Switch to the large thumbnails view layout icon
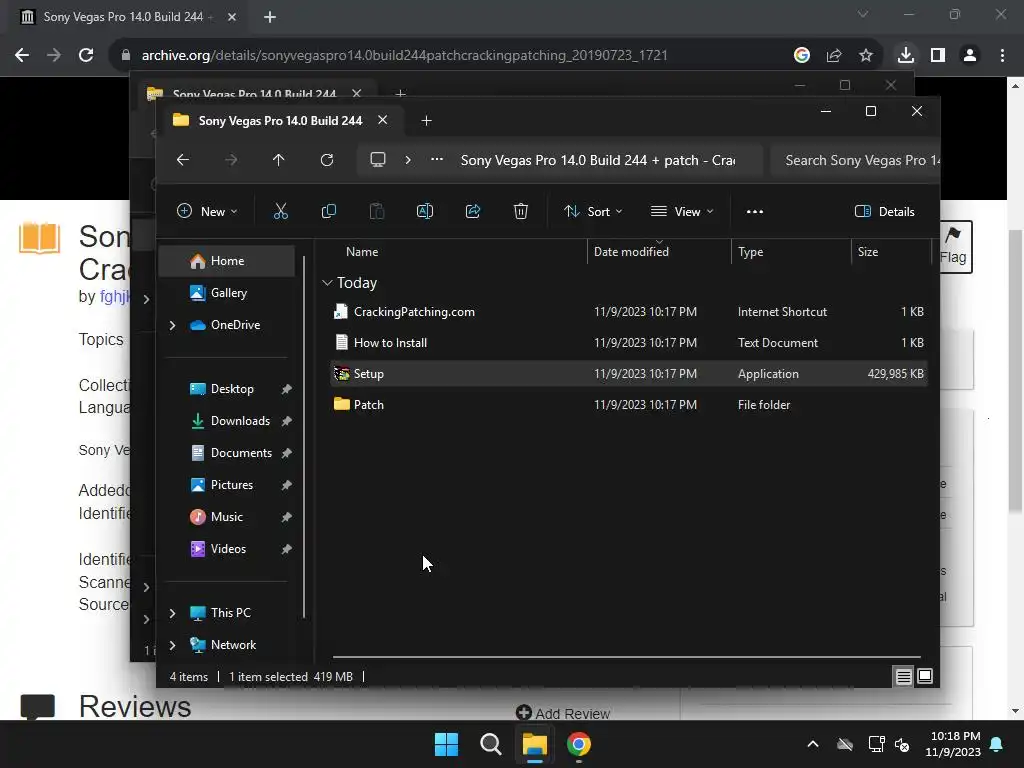 (x=925, y=676)
